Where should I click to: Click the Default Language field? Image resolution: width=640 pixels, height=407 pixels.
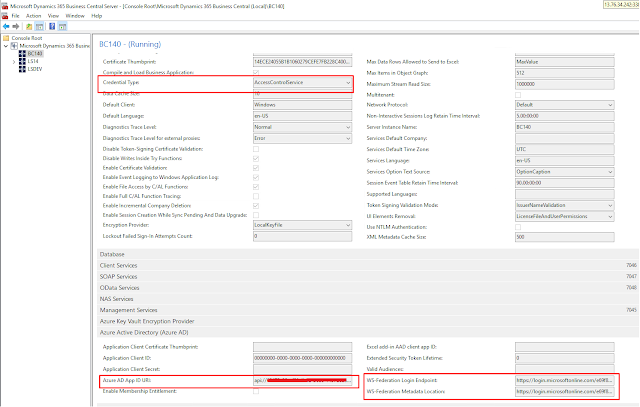302,116
